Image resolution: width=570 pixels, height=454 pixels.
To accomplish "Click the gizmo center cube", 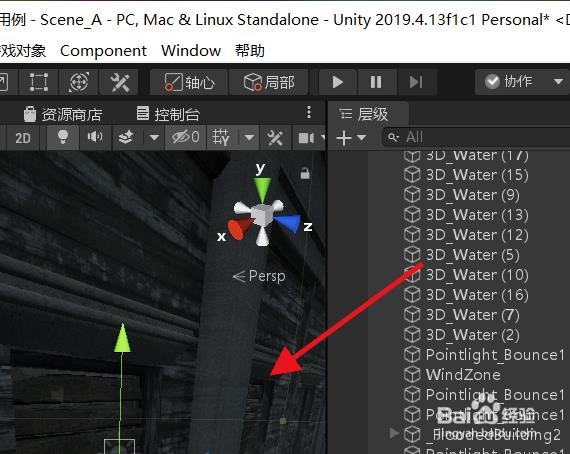I will point(262,214).
